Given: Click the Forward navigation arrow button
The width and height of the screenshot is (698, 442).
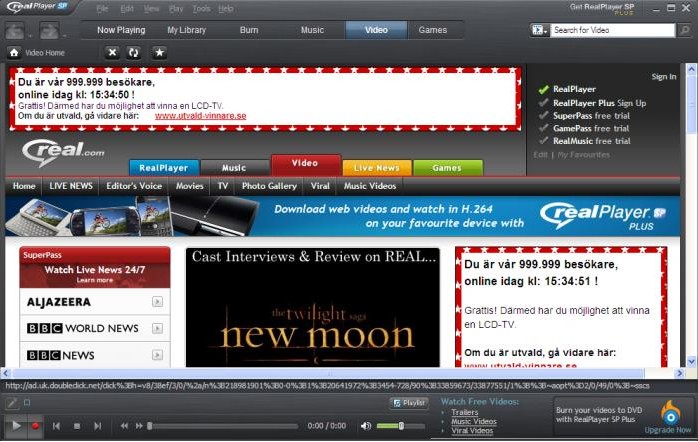Looking at the screenshot, I should point(49,31).
